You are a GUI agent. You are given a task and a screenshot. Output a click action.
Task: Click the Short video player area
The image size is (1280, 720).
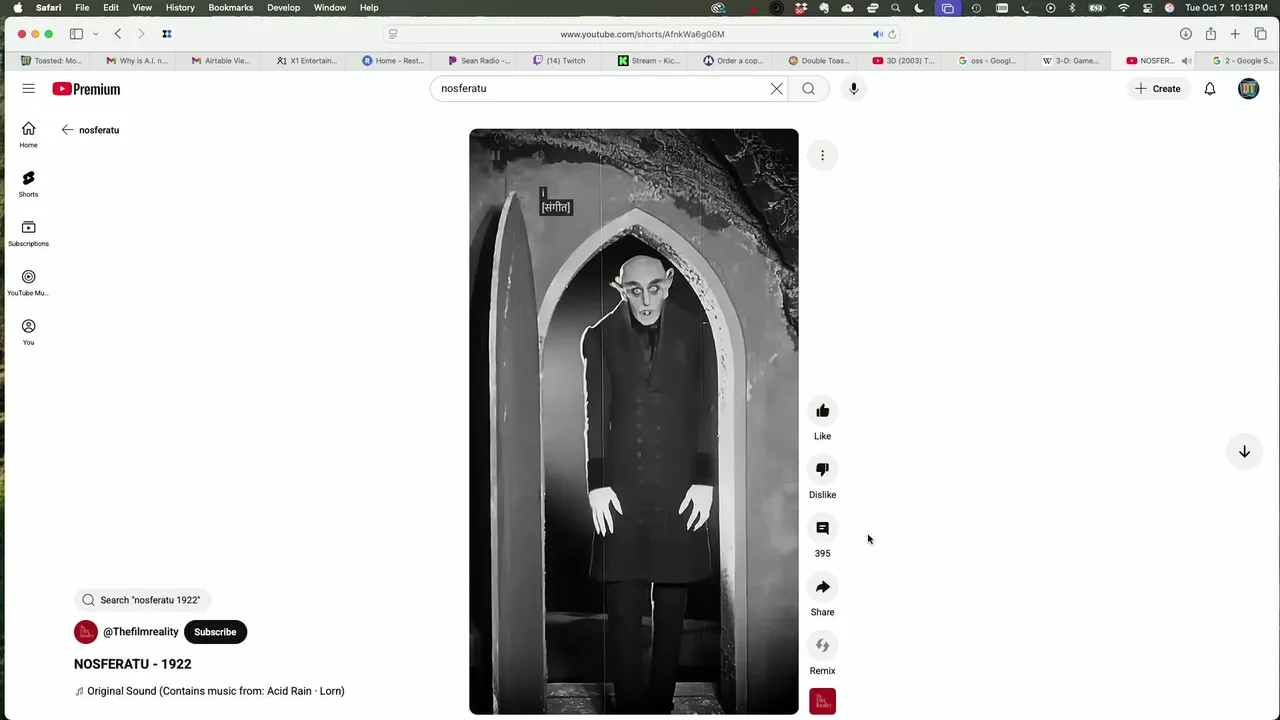[x=634, y=422]
